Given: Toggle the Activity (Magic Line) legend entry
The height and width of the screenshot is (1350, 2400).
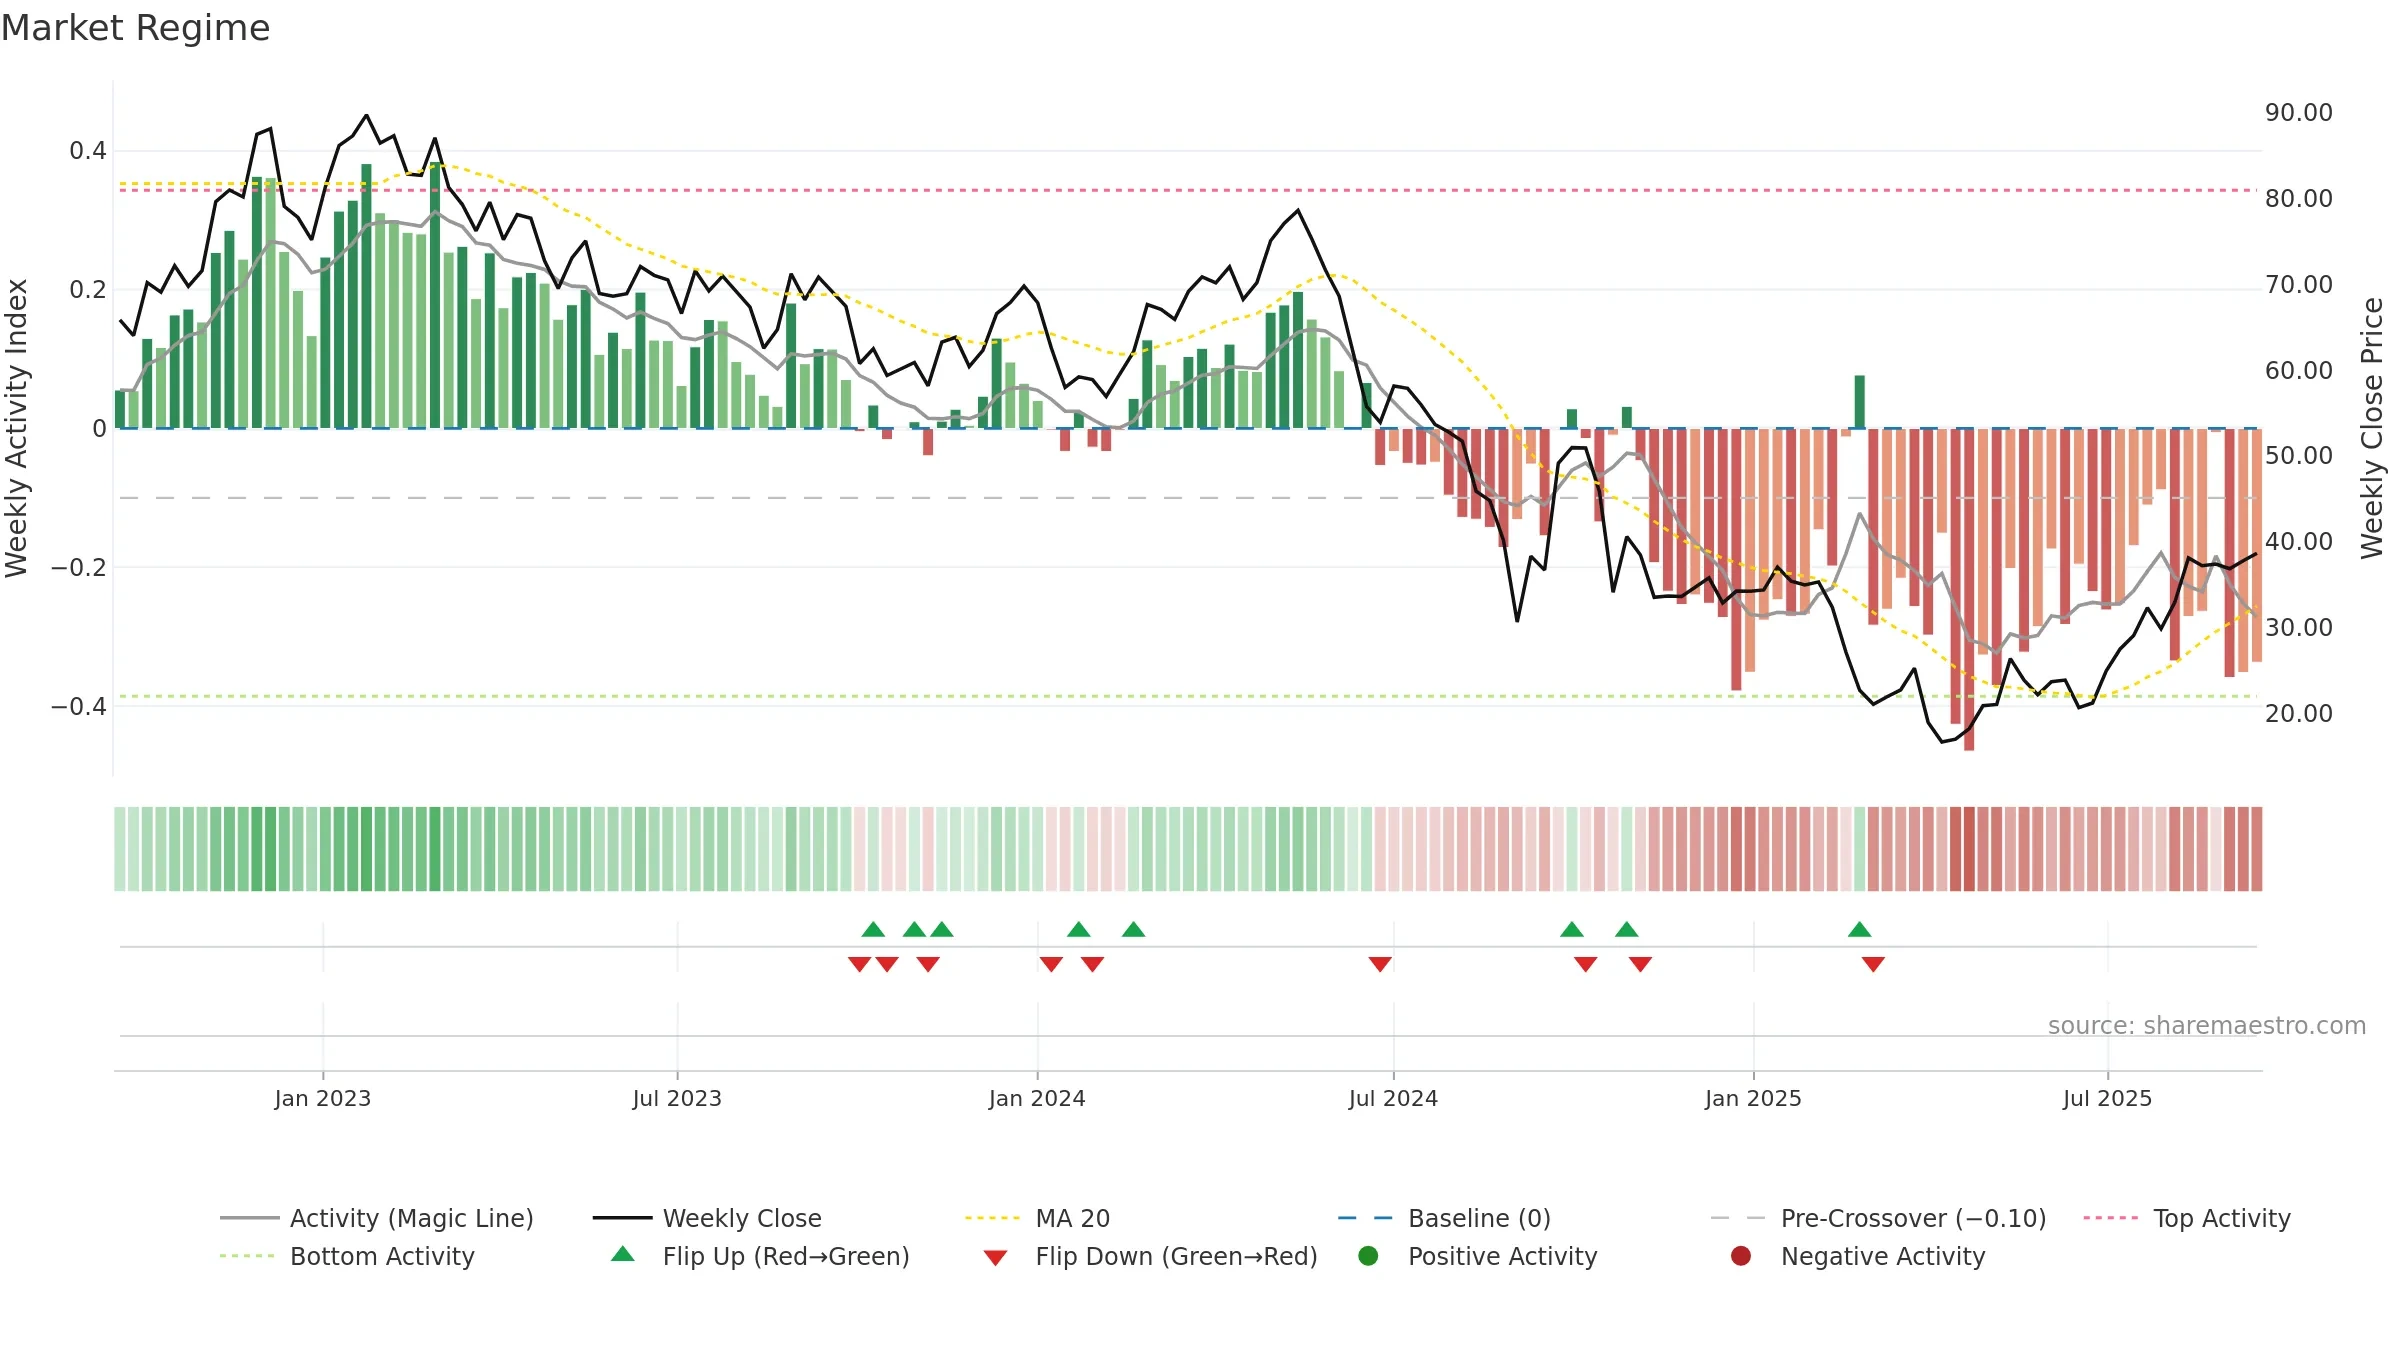Looking at the screenshot, I should [377, 1218].
